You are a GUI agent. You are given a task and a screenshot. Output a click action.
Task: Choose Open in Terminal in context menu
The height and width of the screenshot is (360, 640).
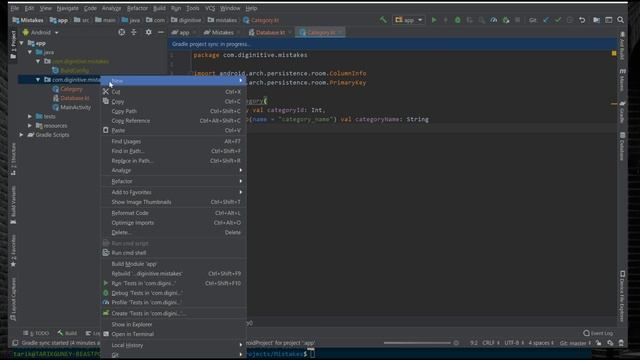click(173, 334)
